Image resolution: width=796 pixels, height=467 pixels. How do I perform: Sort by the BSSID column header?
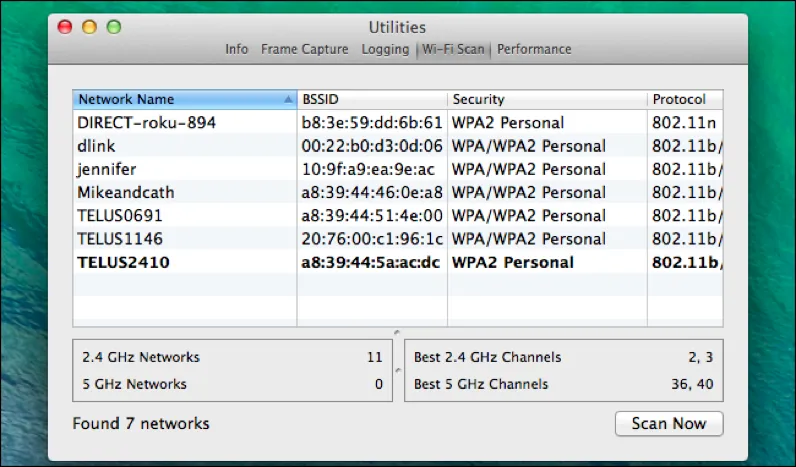tap(371, 100)
